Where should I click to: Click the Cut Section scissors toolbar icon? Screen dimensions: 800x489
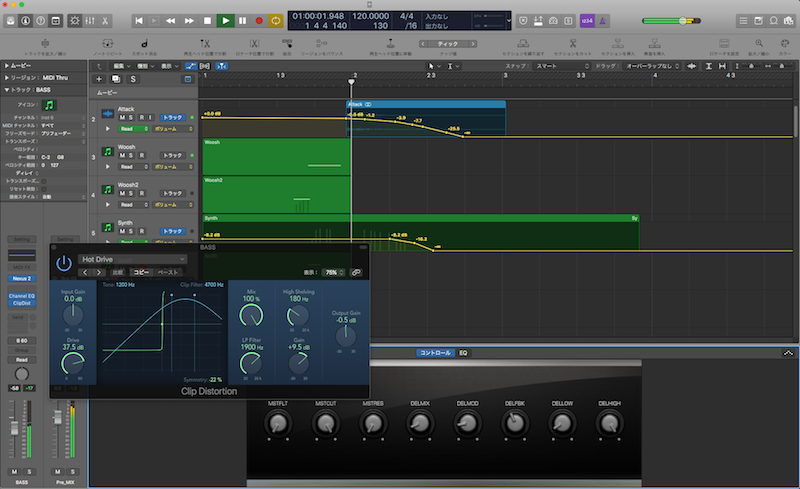(573, 44)
